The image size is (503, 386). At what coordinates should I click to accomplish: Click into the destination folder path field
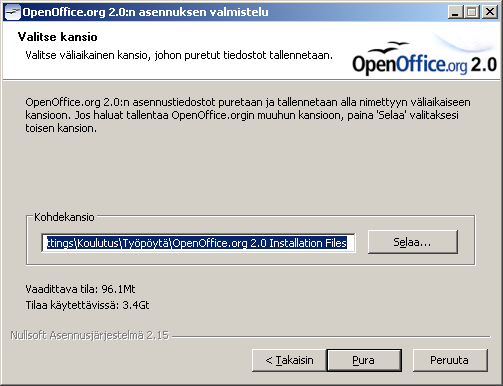(198, 243)
